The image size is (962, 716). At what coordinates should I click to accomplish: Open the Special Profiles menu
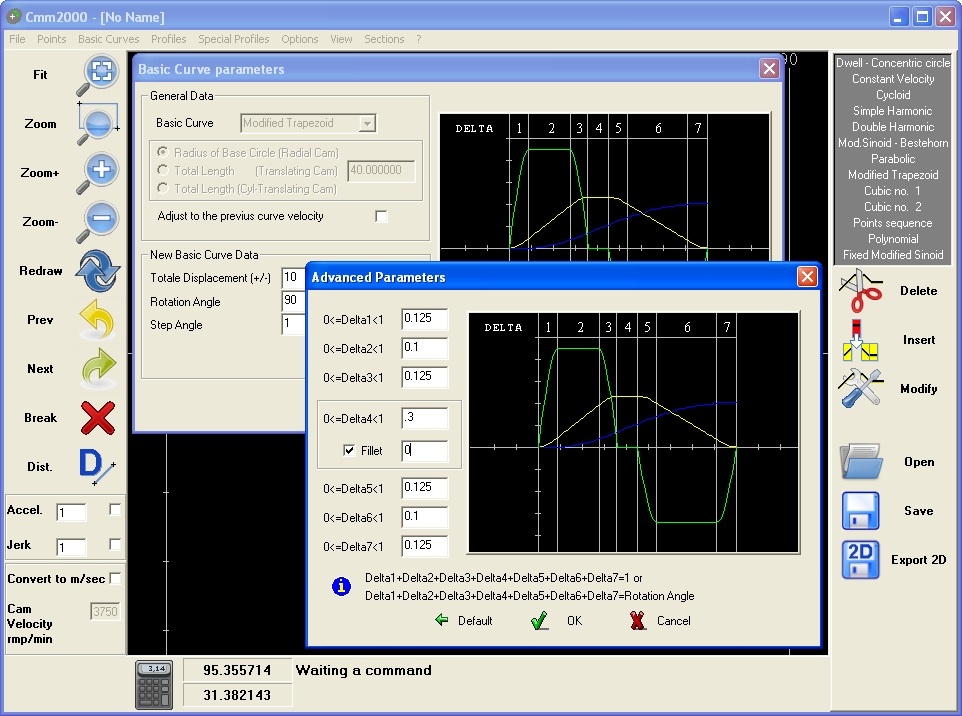[234, 39]
